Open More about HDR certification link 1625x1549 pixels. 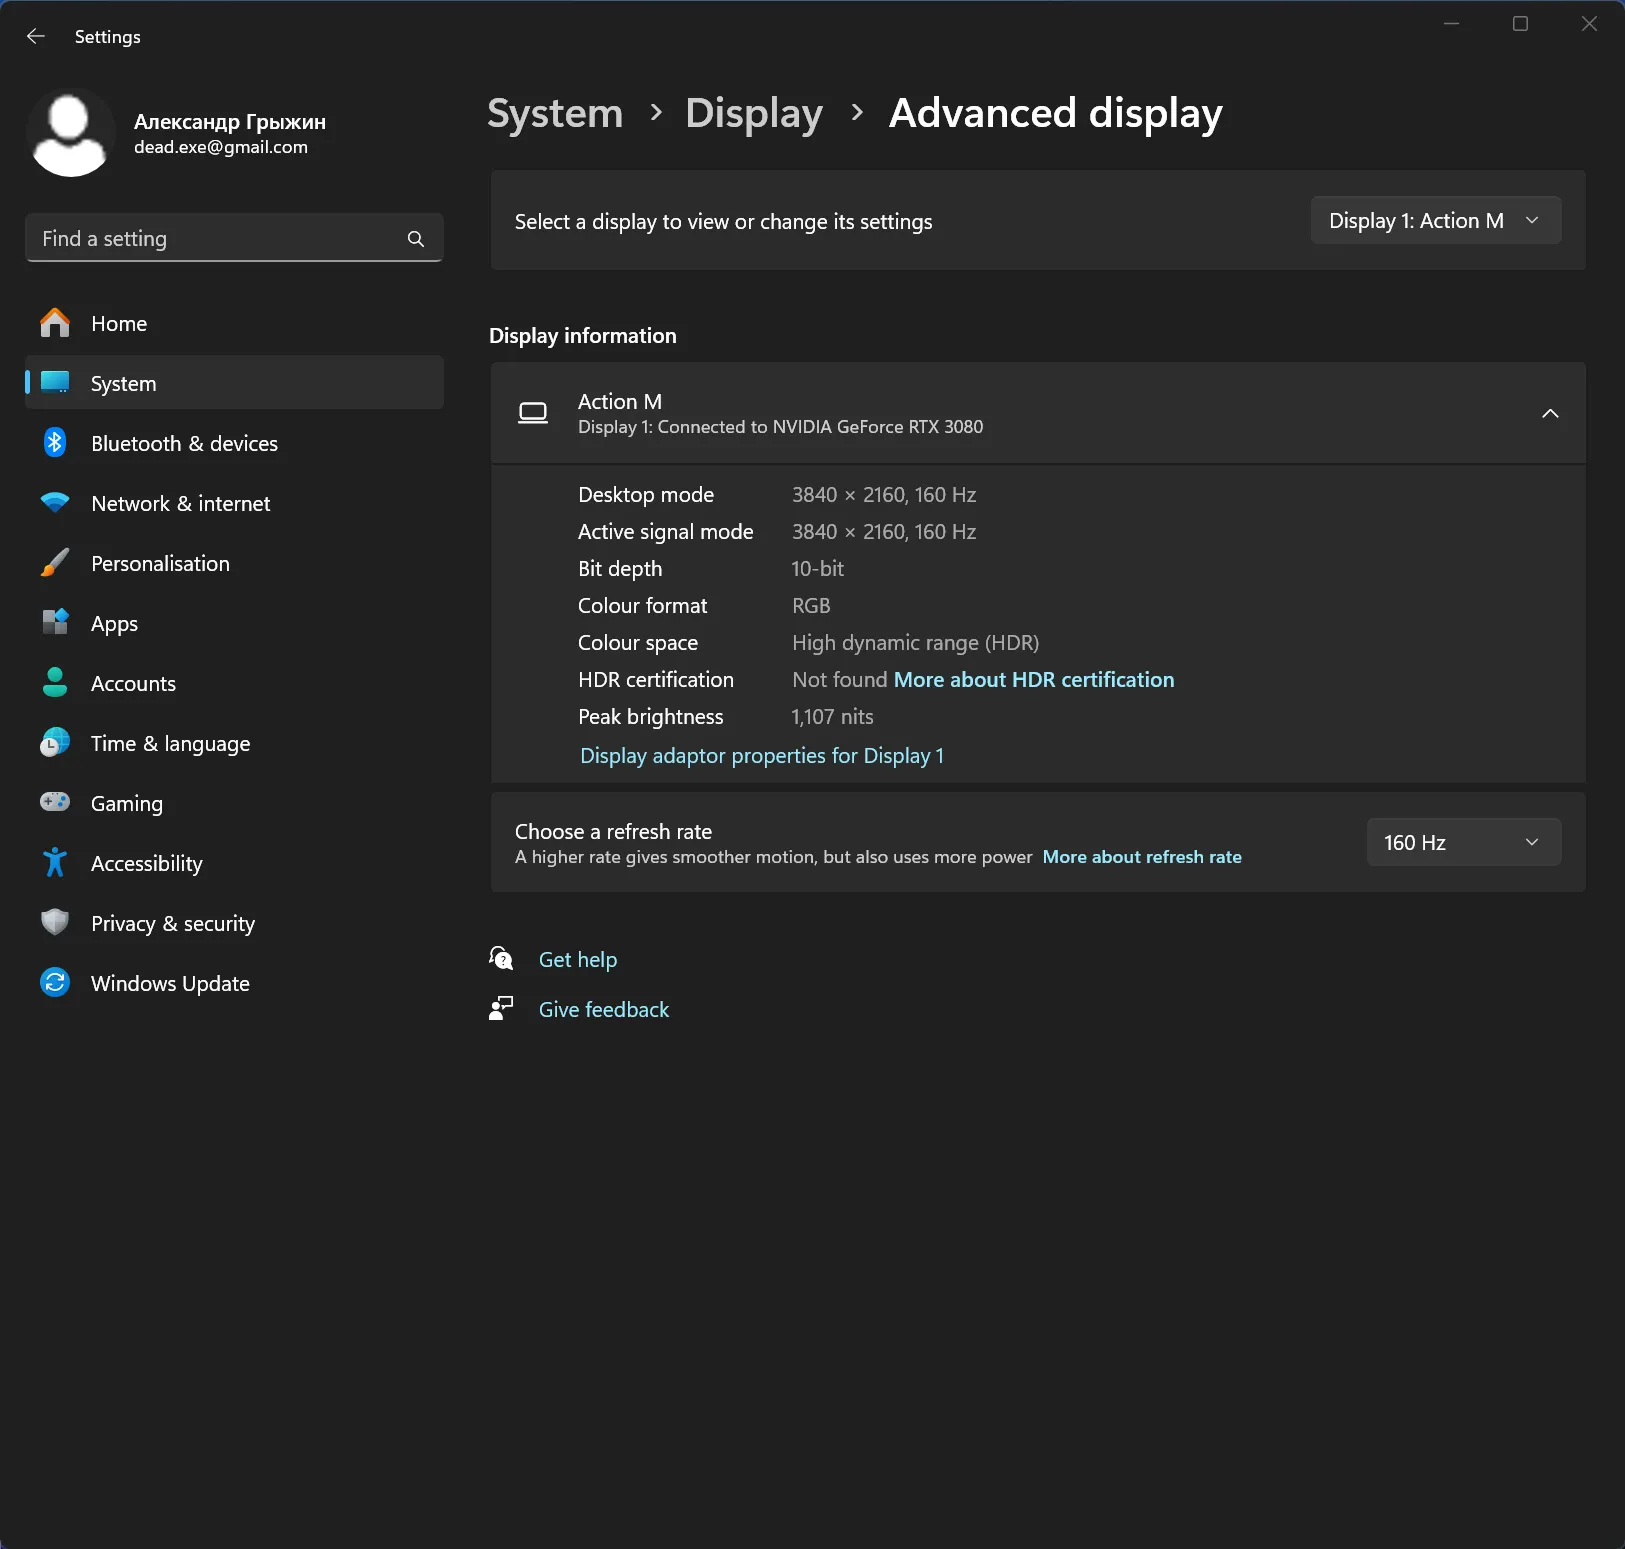[x=1034, y=680]
